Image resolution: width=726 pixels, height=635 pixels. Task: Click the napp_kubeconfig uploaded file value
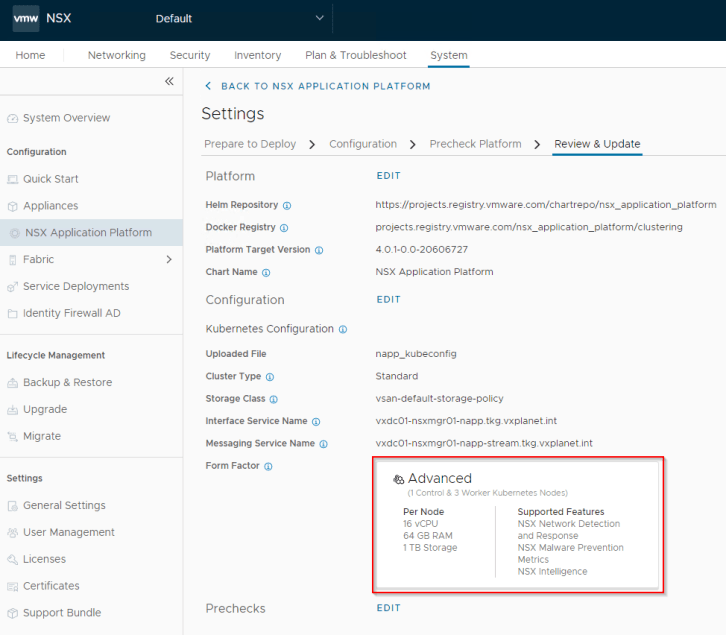click(416, 354)
